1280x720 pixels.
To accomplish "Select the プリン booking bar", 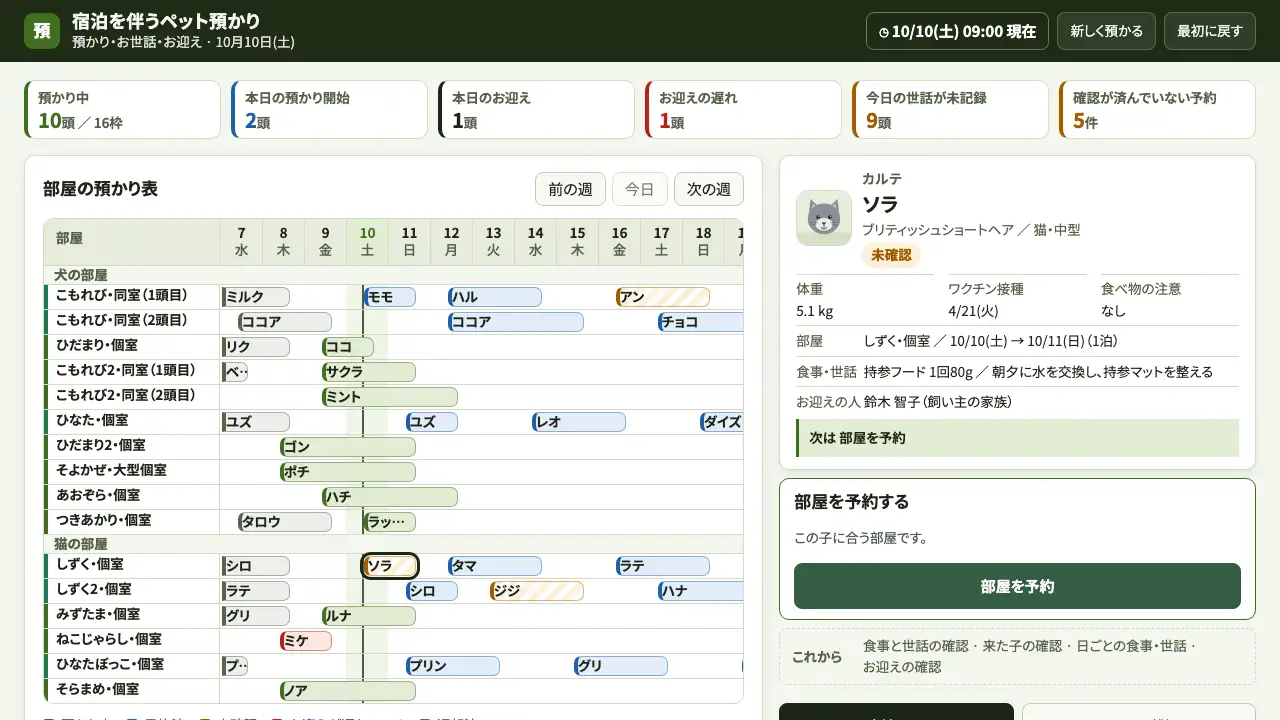I will pyautogui.click(x=453, y=666).
